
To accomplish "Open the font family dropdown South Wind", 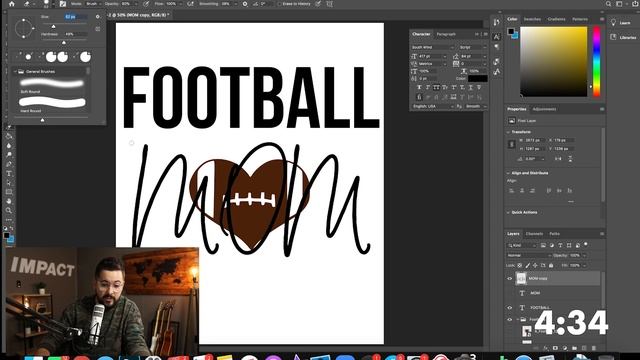I will tap(432, 47).
